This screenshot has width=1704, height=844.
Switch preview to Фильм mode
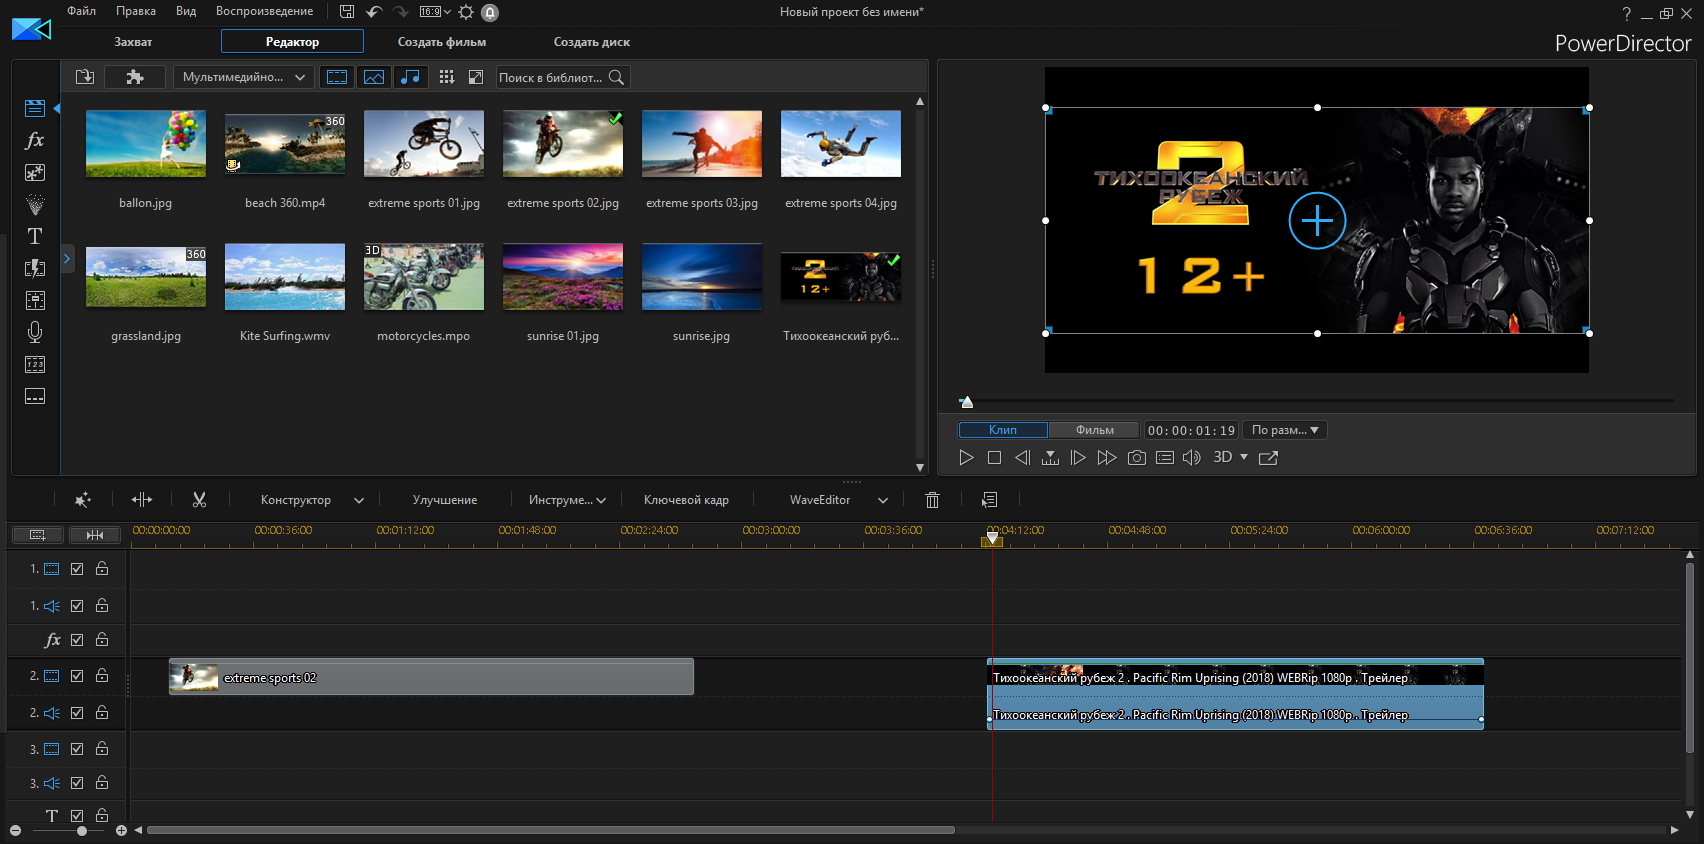coord(1095,430)
